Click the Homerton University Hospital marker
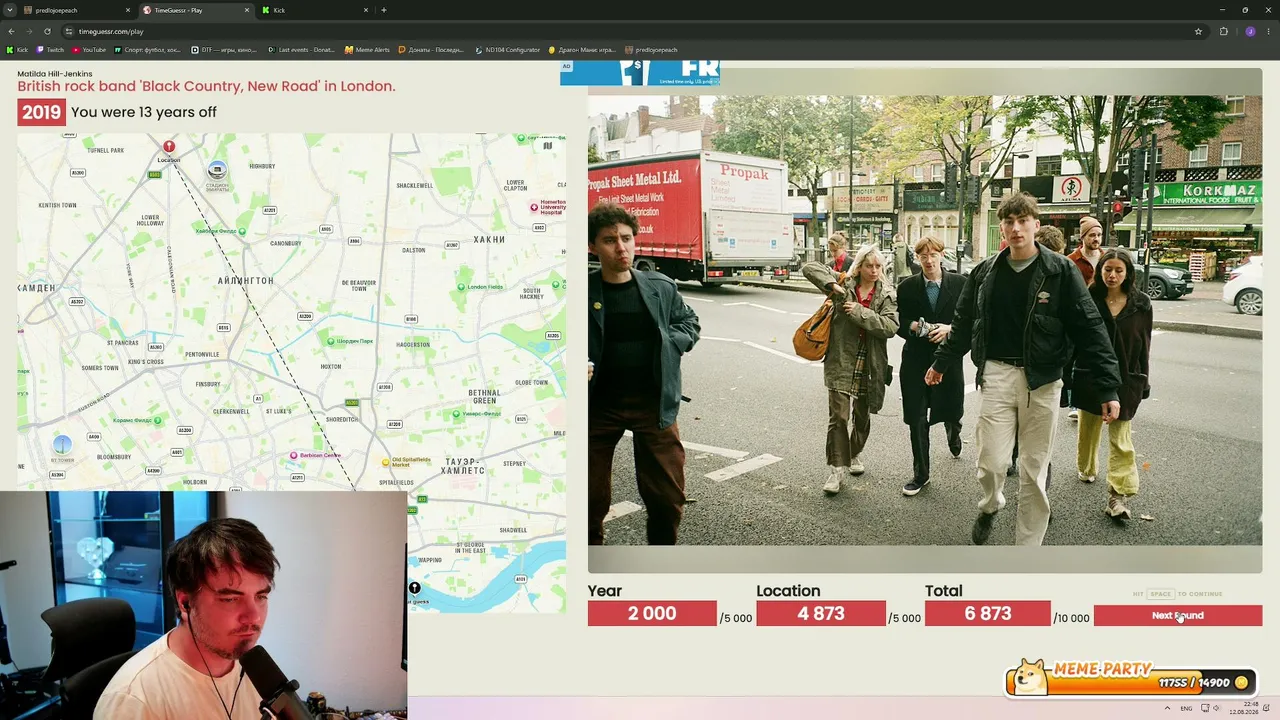This screenshot has width=1280, height=720. point(534,207)
